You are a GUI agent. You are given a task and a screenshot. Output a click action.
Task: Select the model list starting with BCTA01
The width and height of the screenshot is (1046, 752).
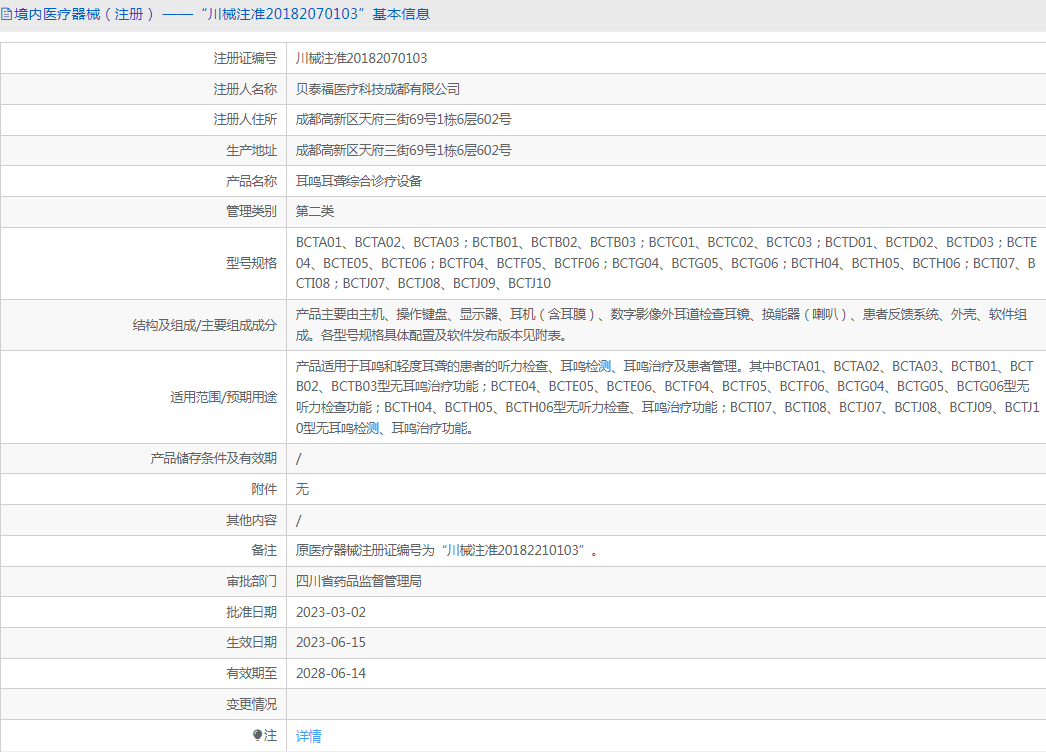tap(666, 263)
